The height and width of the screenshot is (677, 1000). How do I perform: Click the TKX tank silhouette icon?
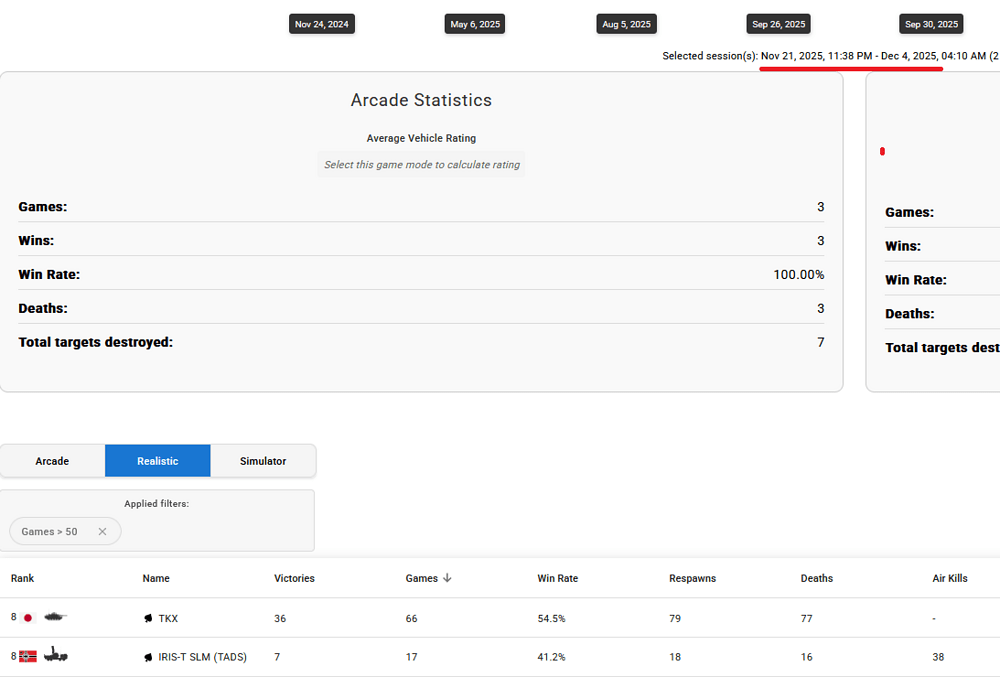pos(55,618)
